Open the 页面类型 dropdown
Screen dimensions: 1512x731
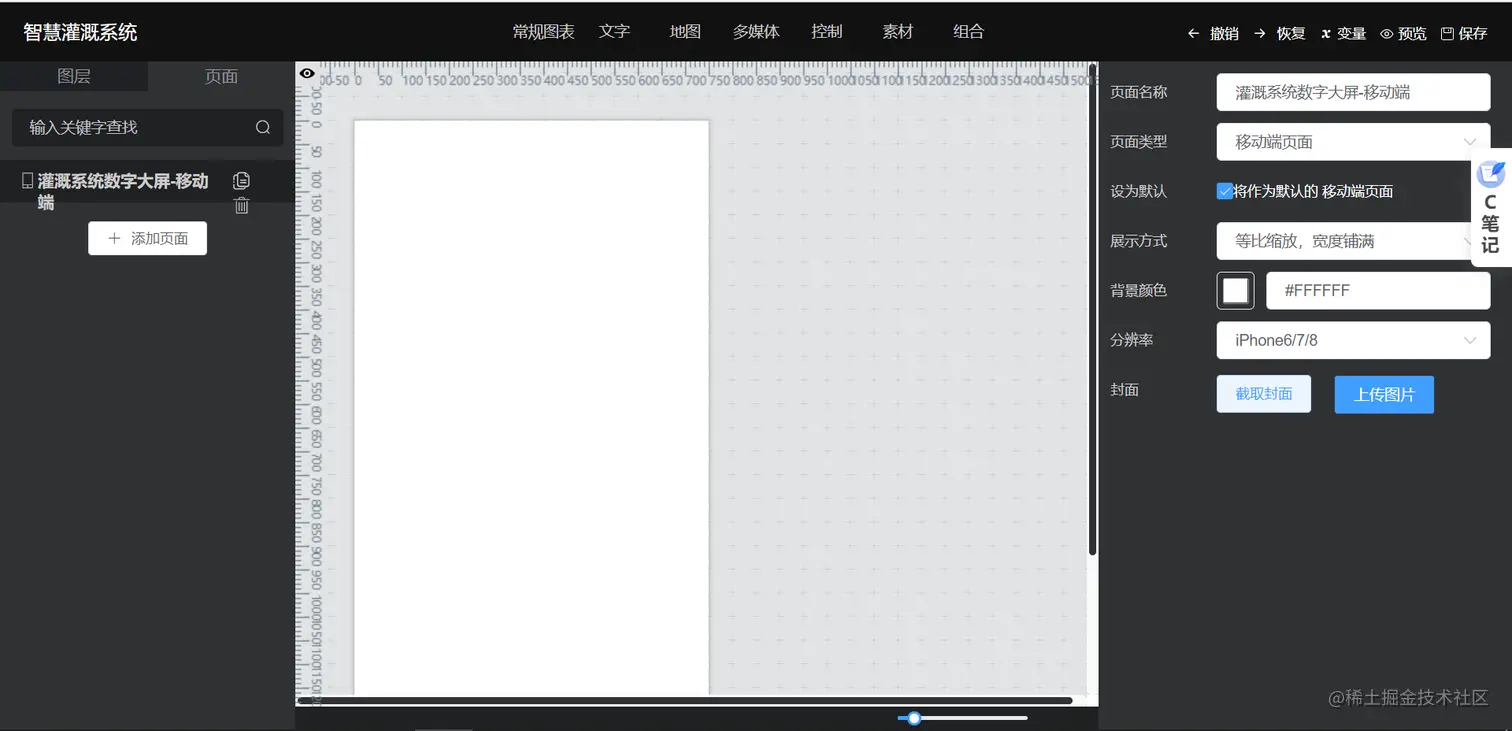pos(1353,142)
